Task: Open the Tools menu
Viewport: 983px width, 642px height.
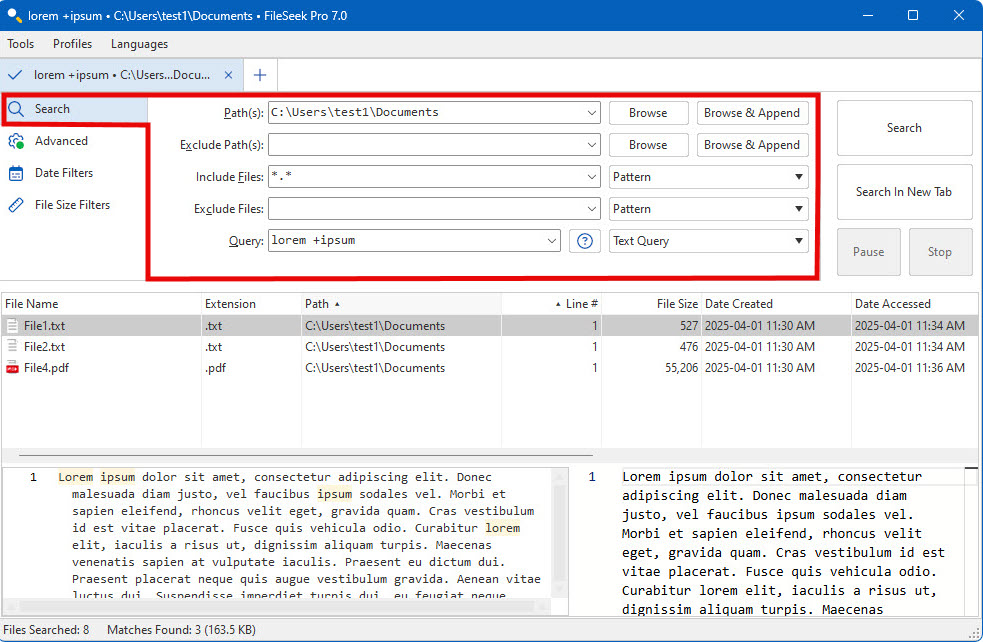Action: 21,44
